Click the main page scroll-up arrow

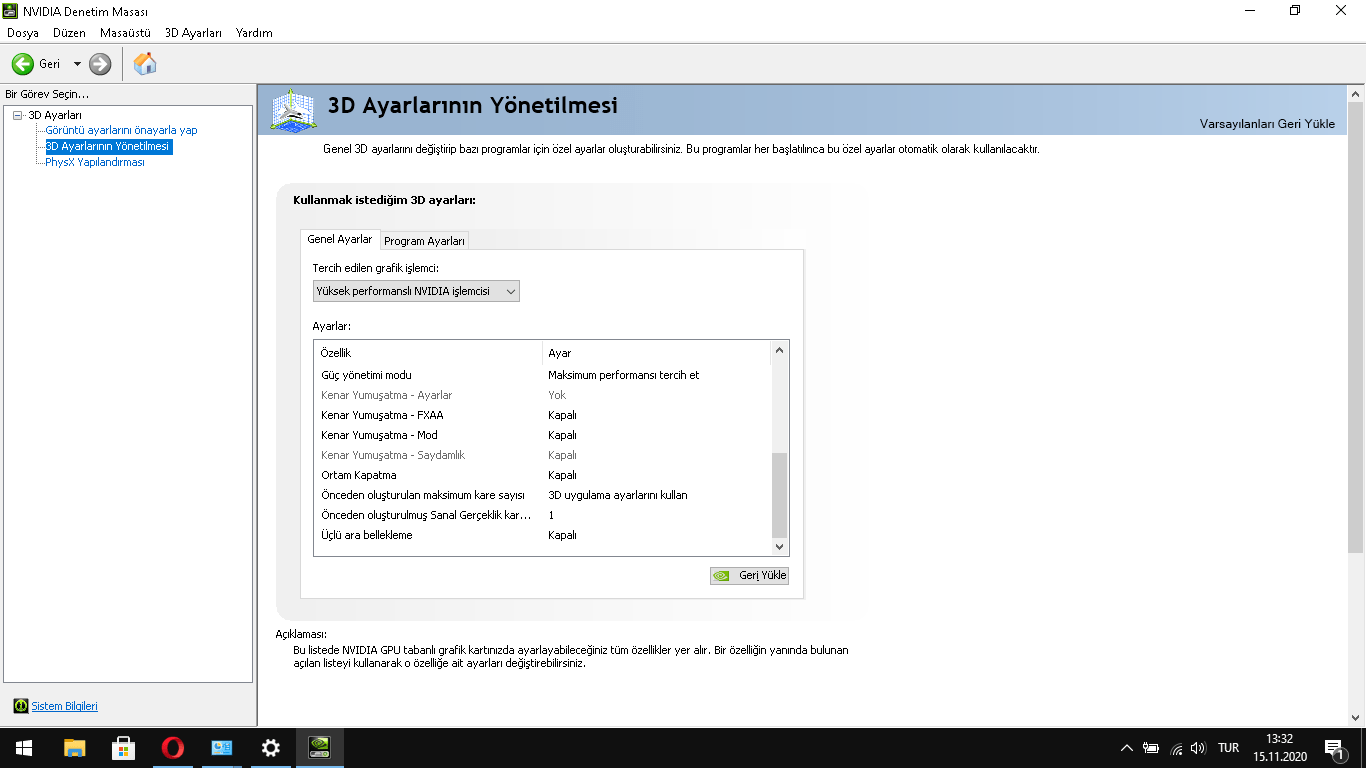tap(1356, 94)
